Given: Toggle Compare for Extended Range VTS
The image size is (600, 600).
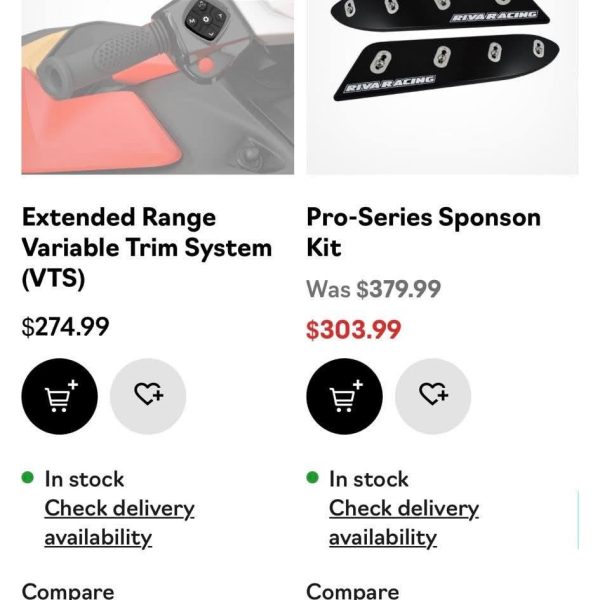Looking at the screenshot, I should pos(68,591).
